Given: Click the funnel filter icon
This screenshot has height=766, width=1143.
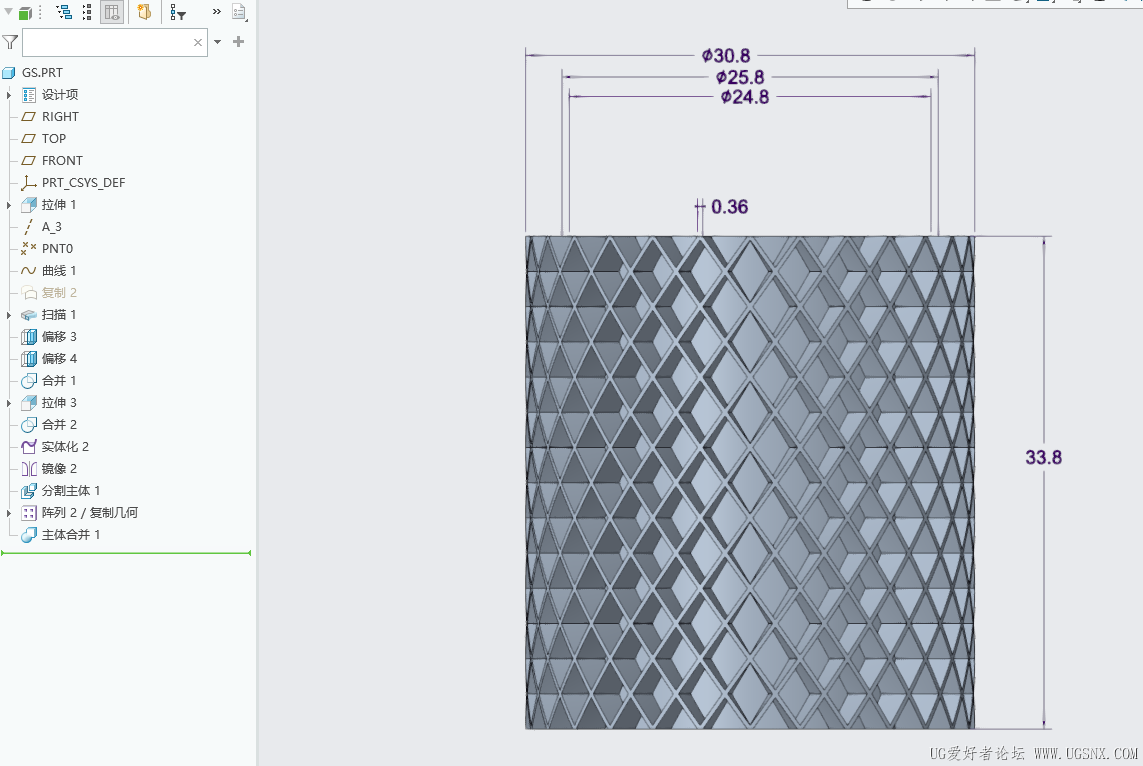Looking at the screenshot, I should point(10,42).
